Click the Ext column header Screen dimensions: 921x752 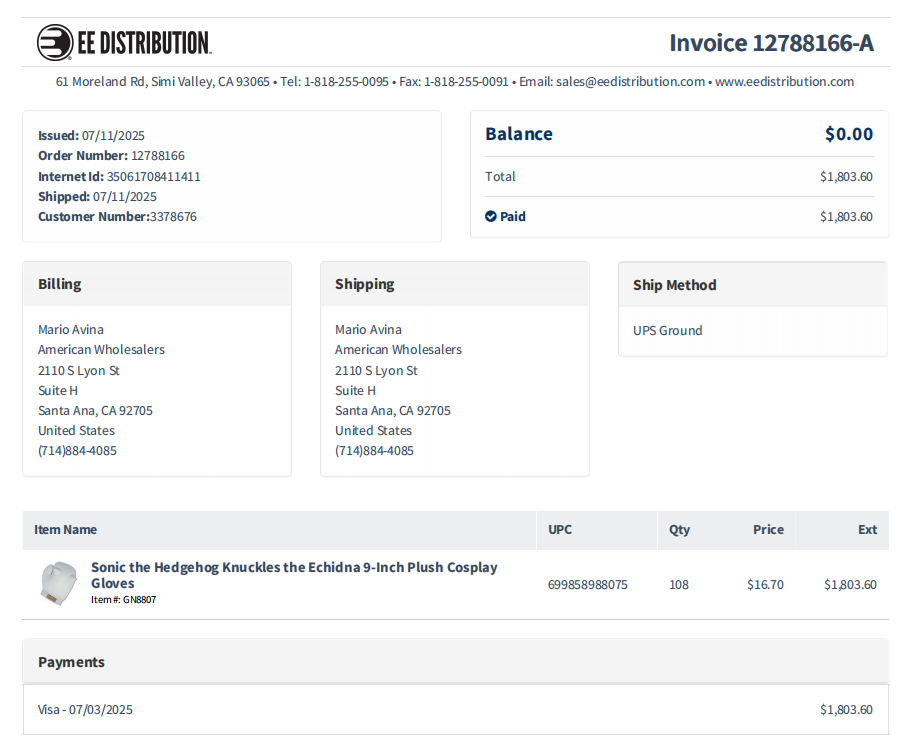867,530
